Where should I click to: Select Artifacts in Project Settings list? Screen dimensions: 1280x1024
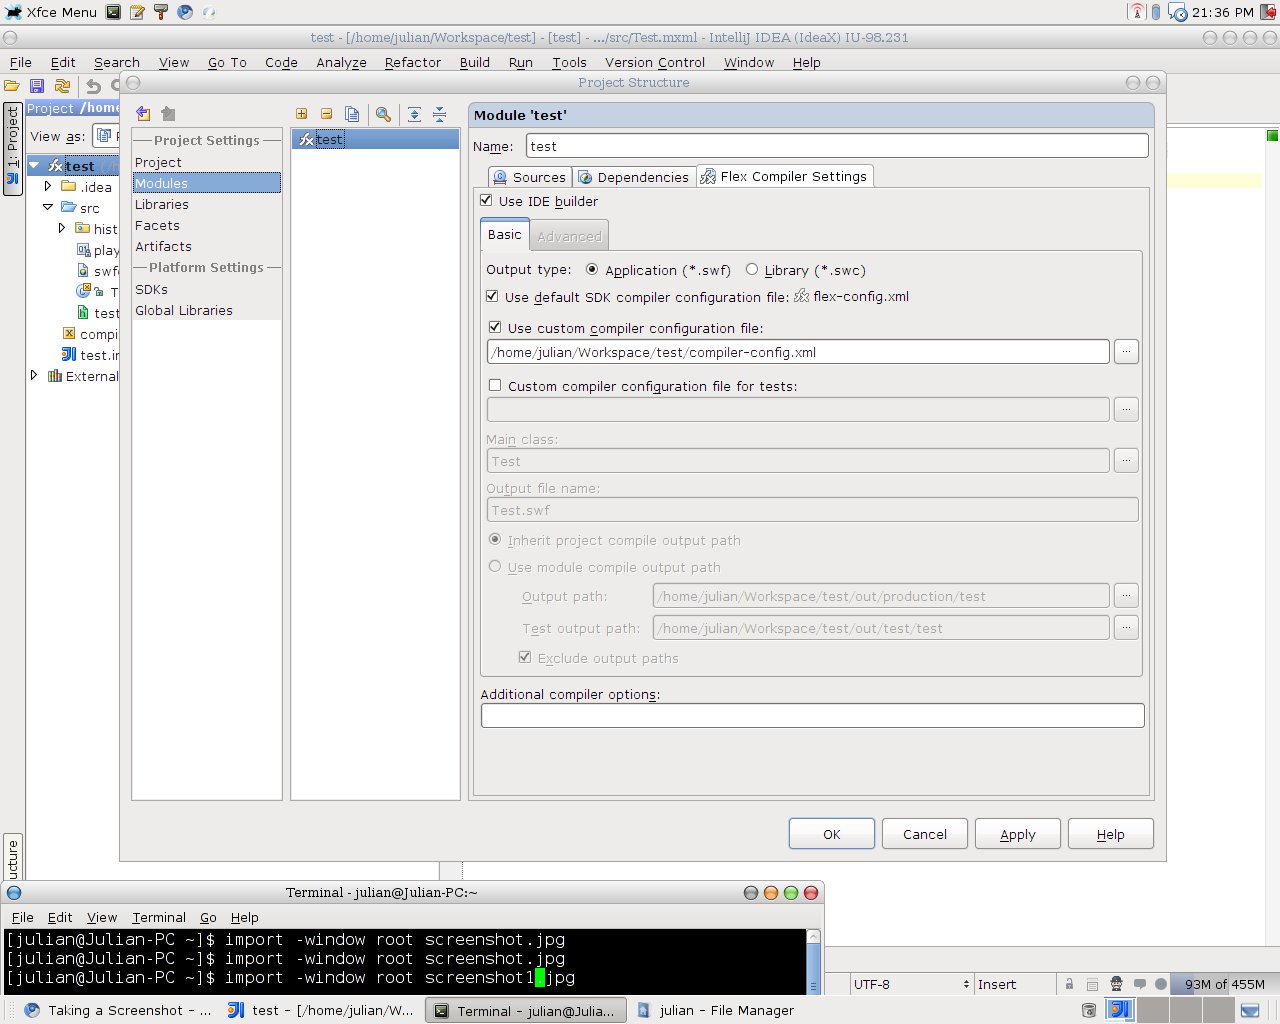[x=163, y=246]
